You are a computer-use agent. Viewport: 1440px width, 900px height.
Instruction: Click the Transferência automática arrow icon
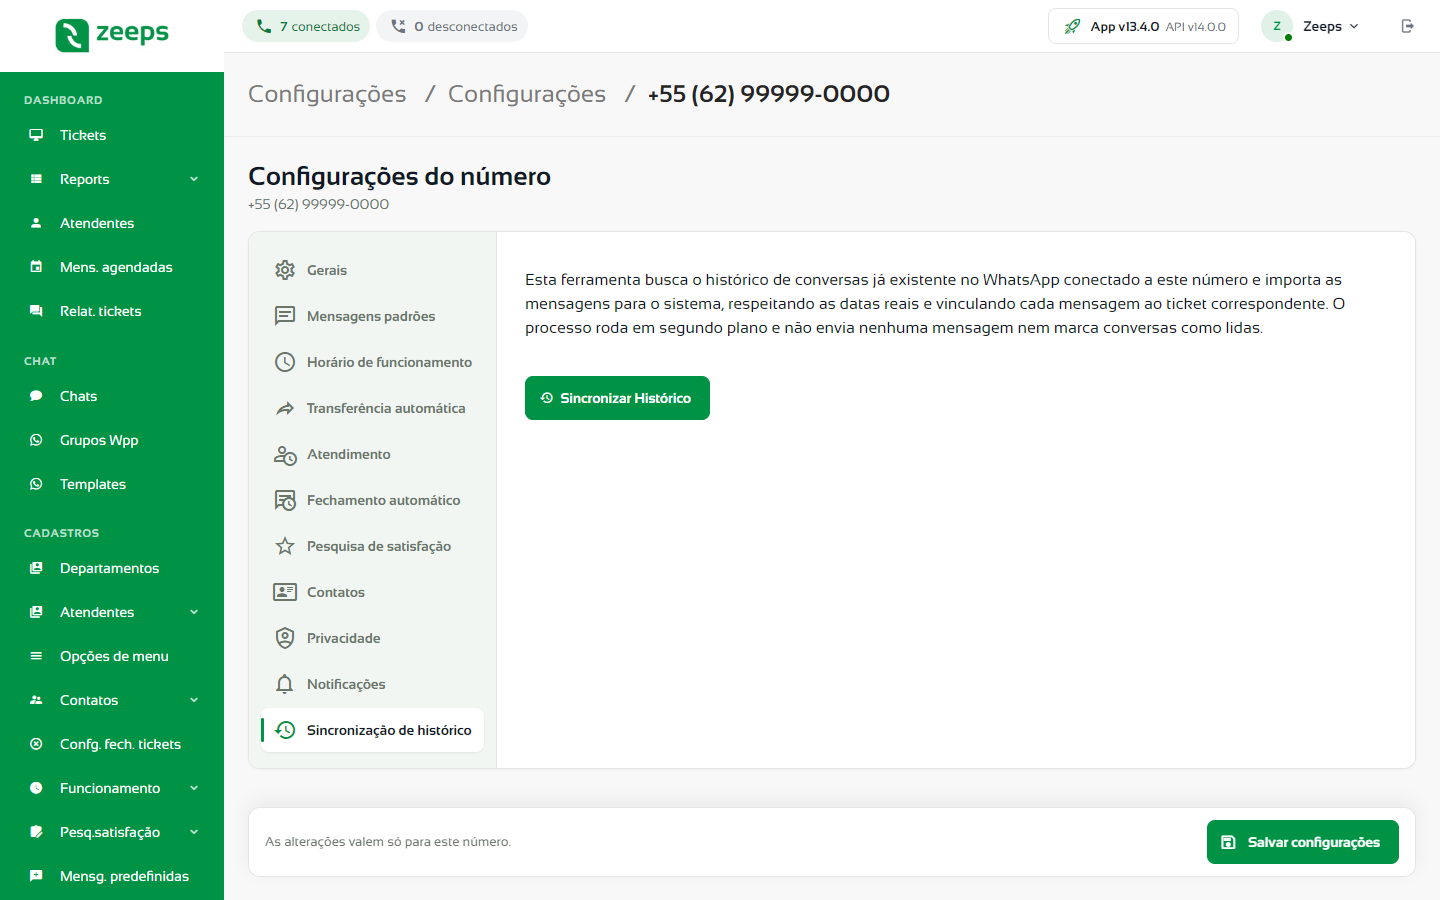(x=285, y=408)
